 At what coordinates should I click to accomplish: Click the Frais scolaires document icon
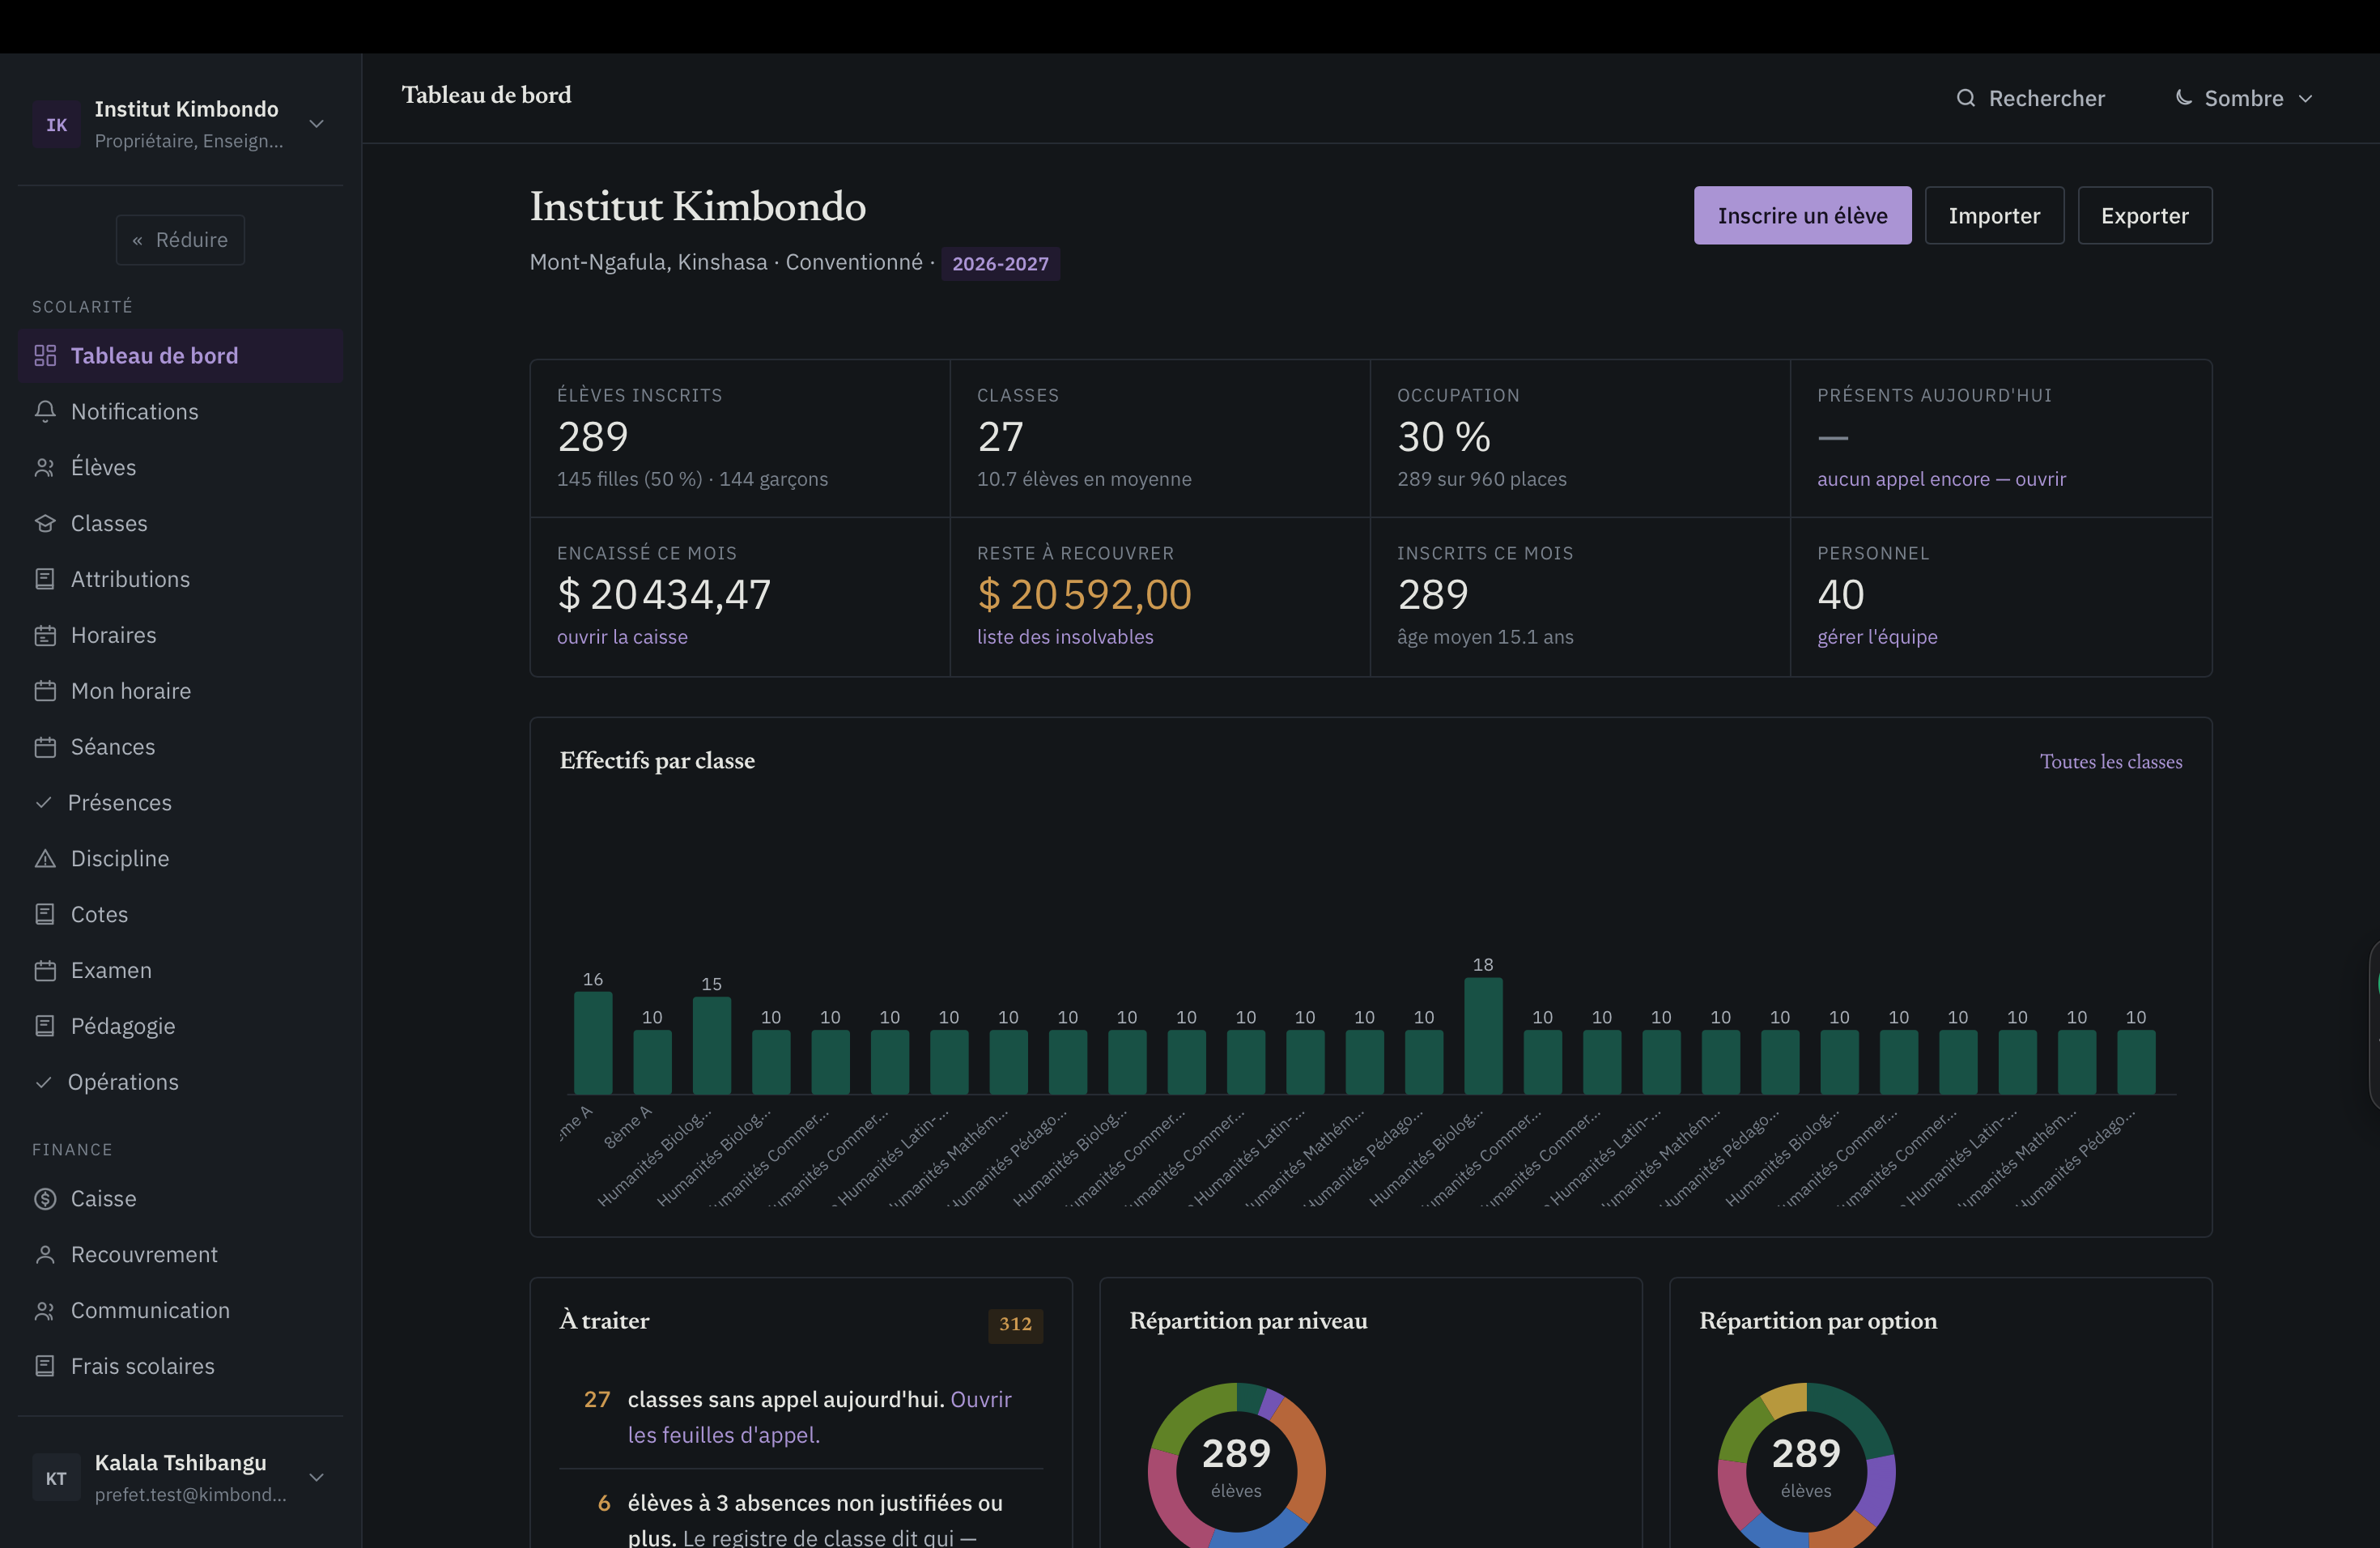[x=45, y=1366]
